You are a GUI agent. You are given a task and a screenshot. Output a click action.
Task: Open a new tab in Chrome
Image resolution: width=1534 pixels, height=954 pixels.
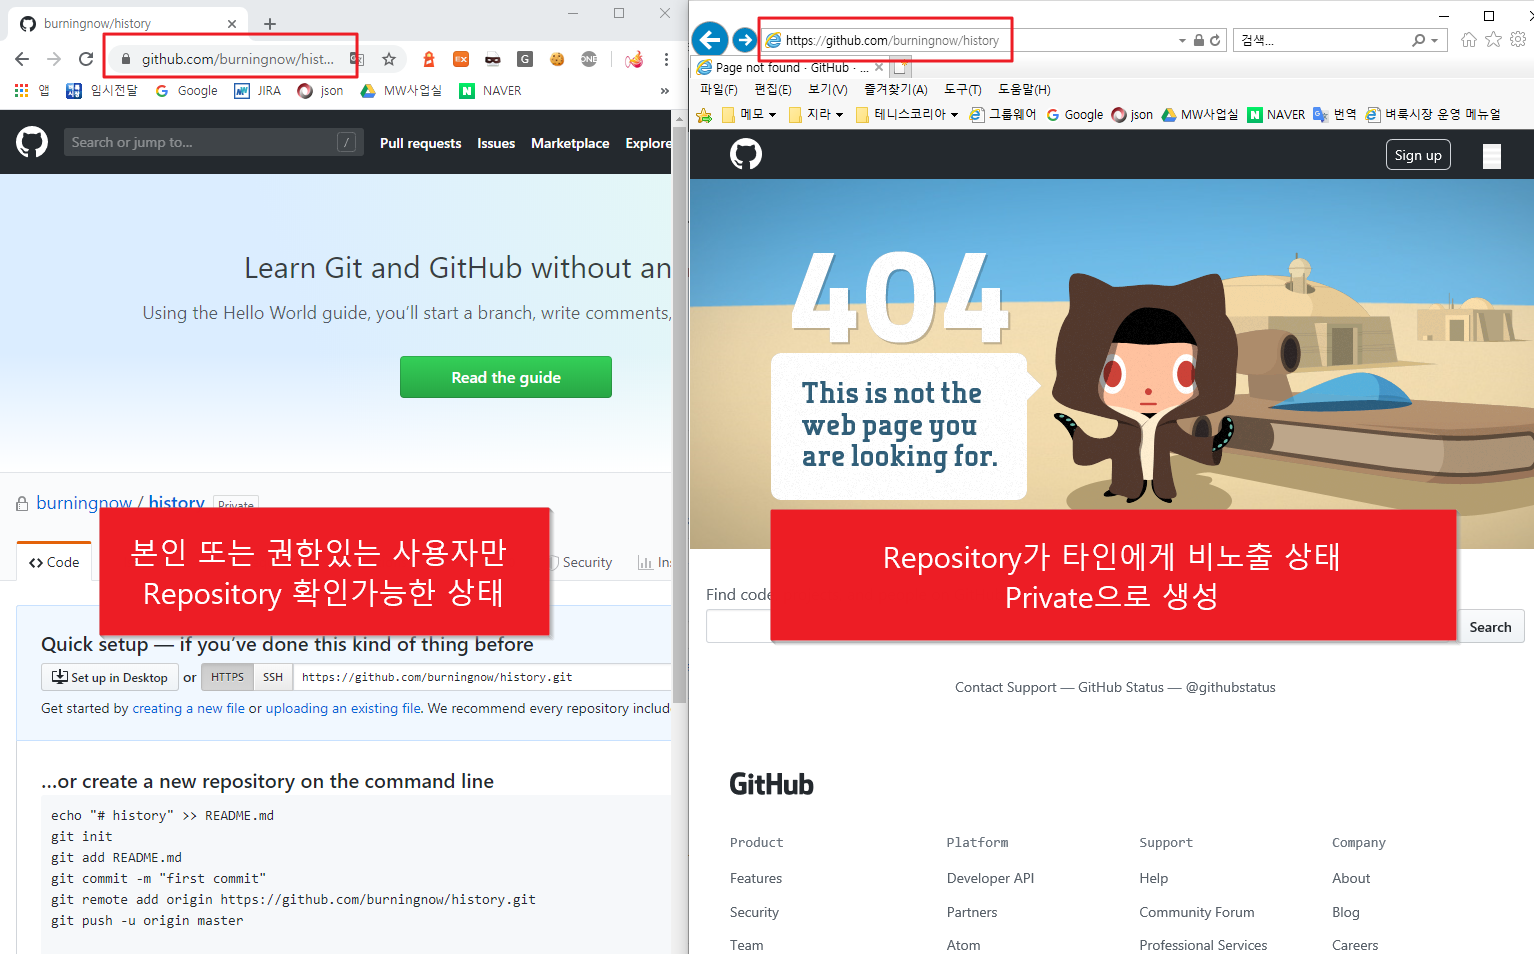[x=270, y=23]
